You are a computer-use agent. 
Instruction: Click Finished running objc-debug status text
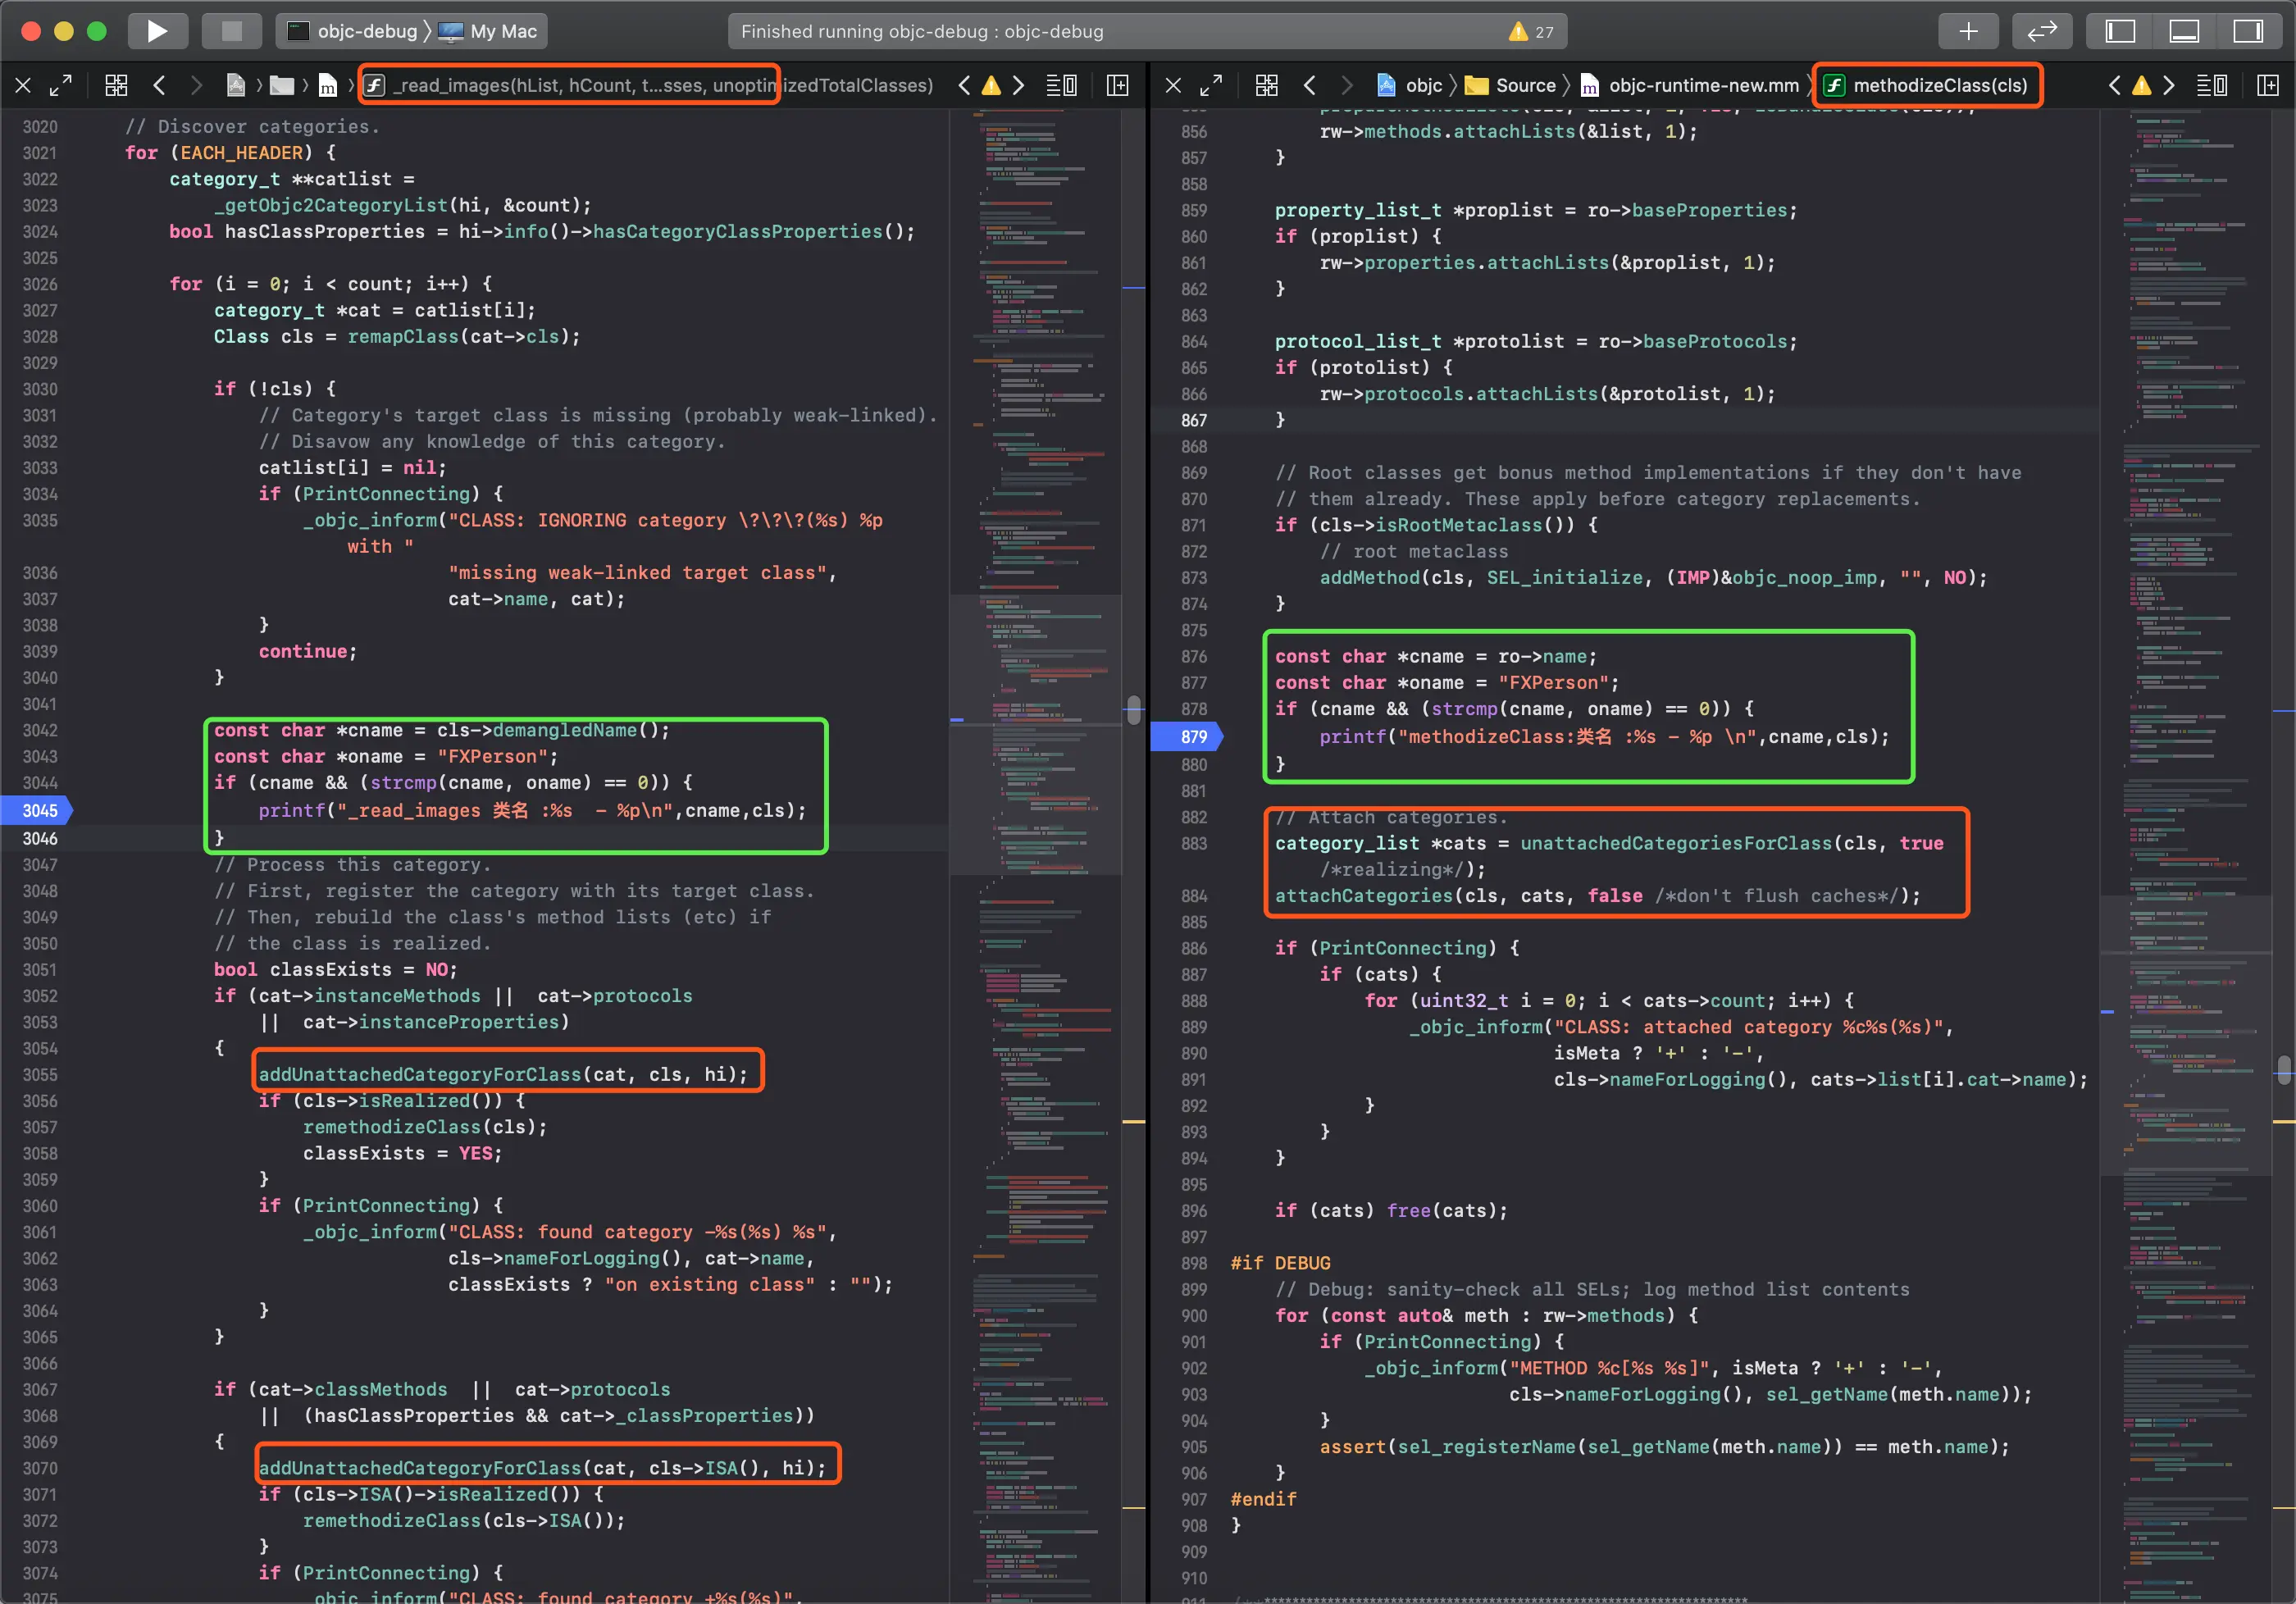(922, 31)
